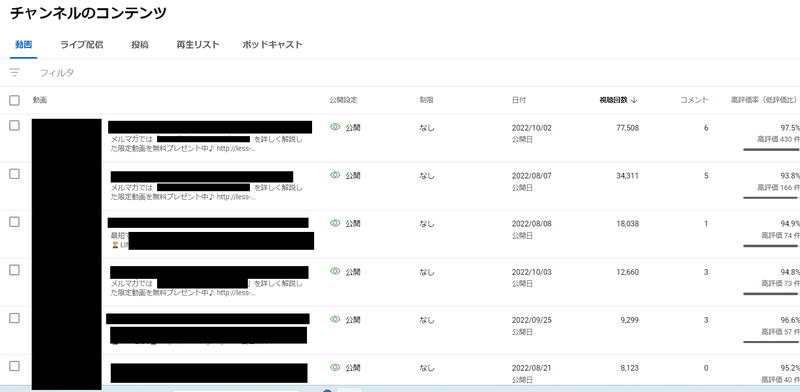Click the 高評価 57 件 text

781,331
